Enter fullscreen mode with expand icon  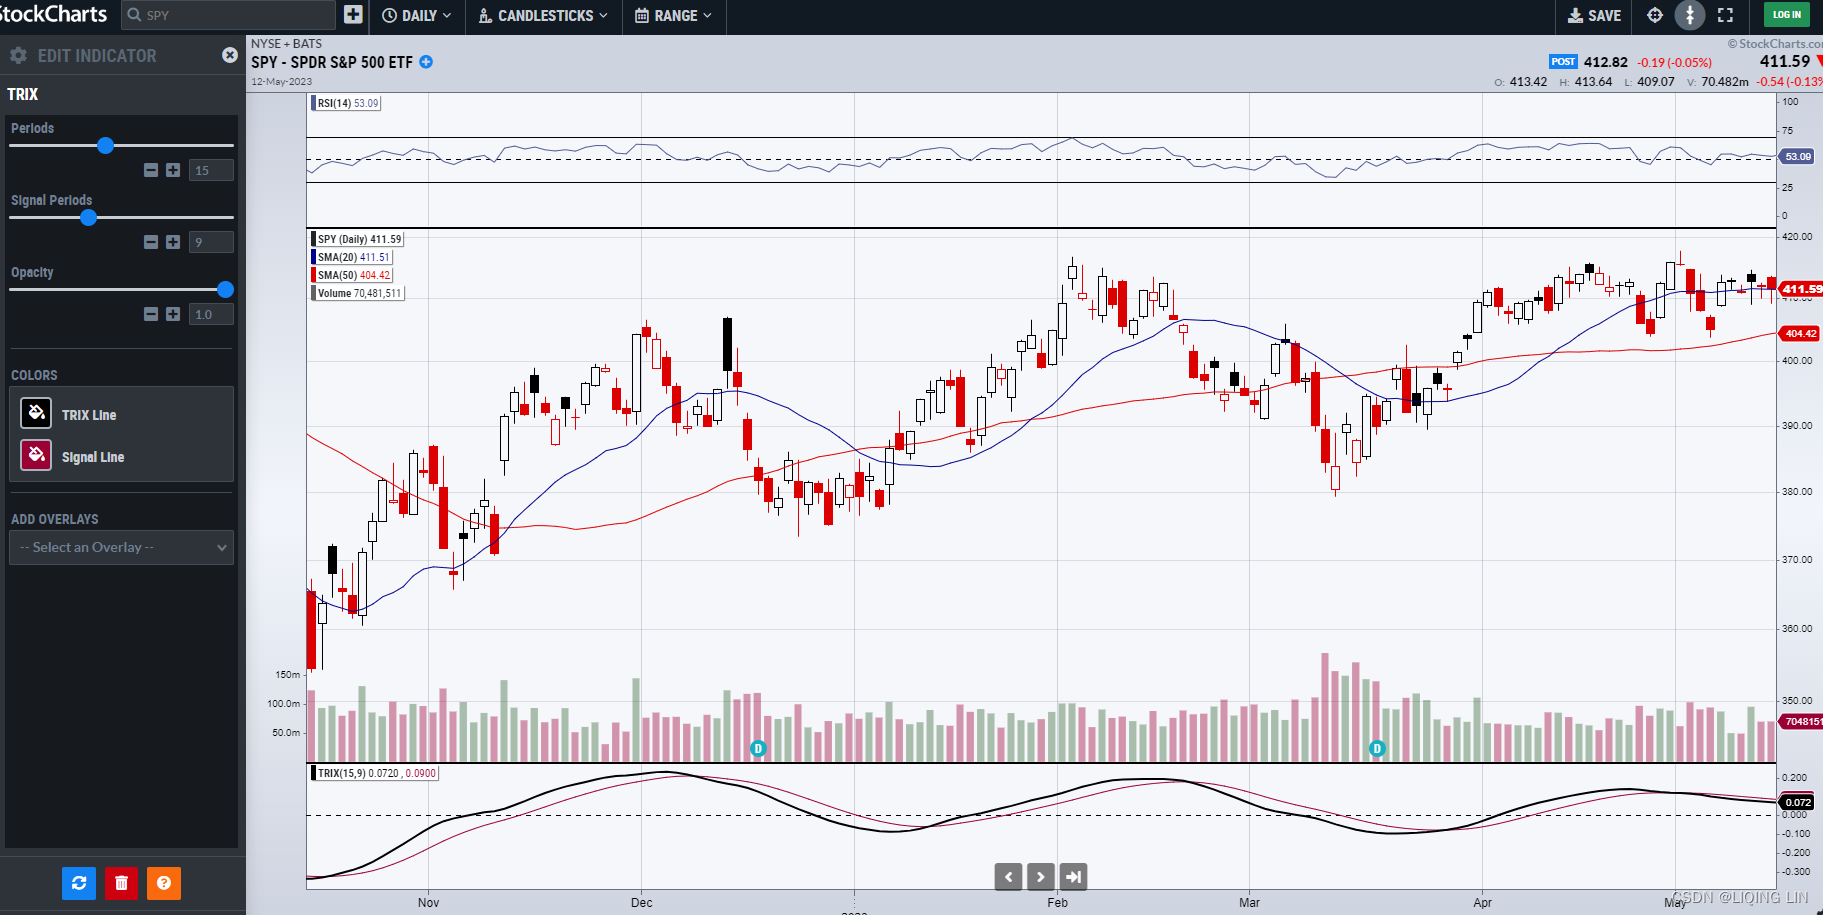click(1725, 15)
